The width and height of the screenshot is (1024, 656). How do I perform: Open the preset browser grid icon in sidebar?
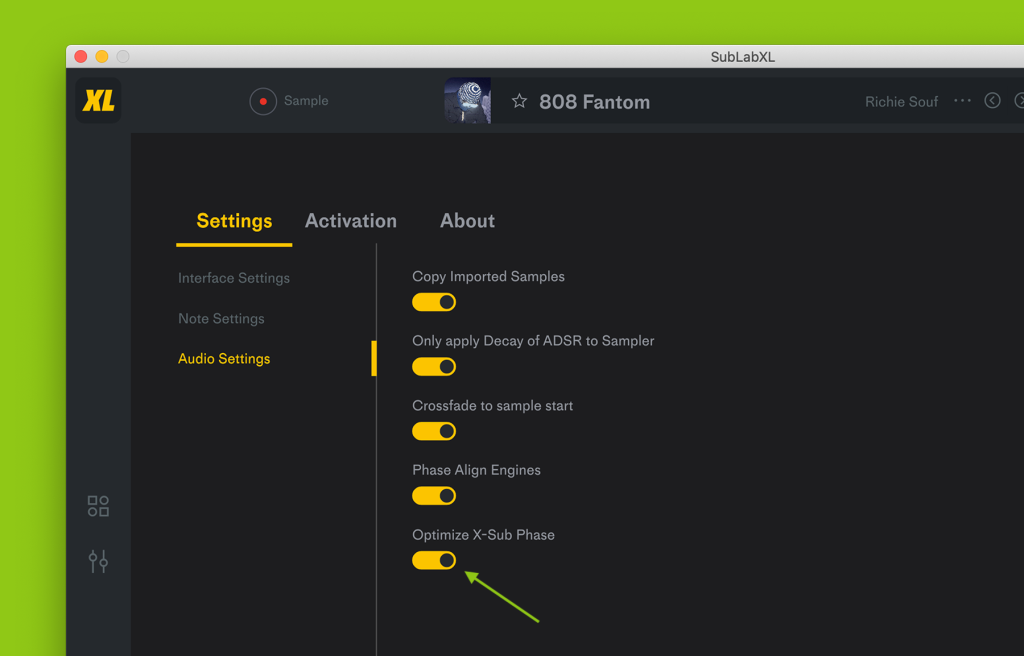click(x=98, y=506)
